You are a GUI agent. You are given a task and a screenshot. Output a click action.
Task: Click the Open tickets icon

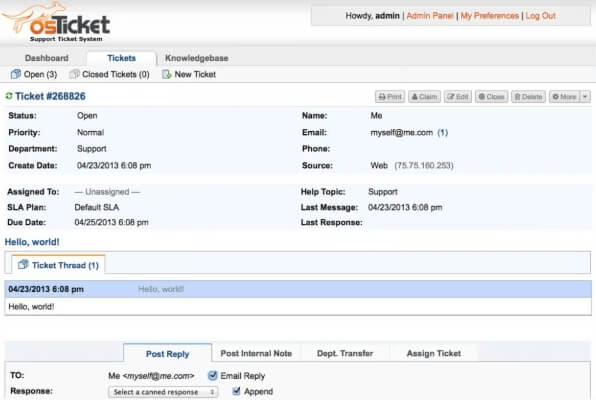(16, 74)
